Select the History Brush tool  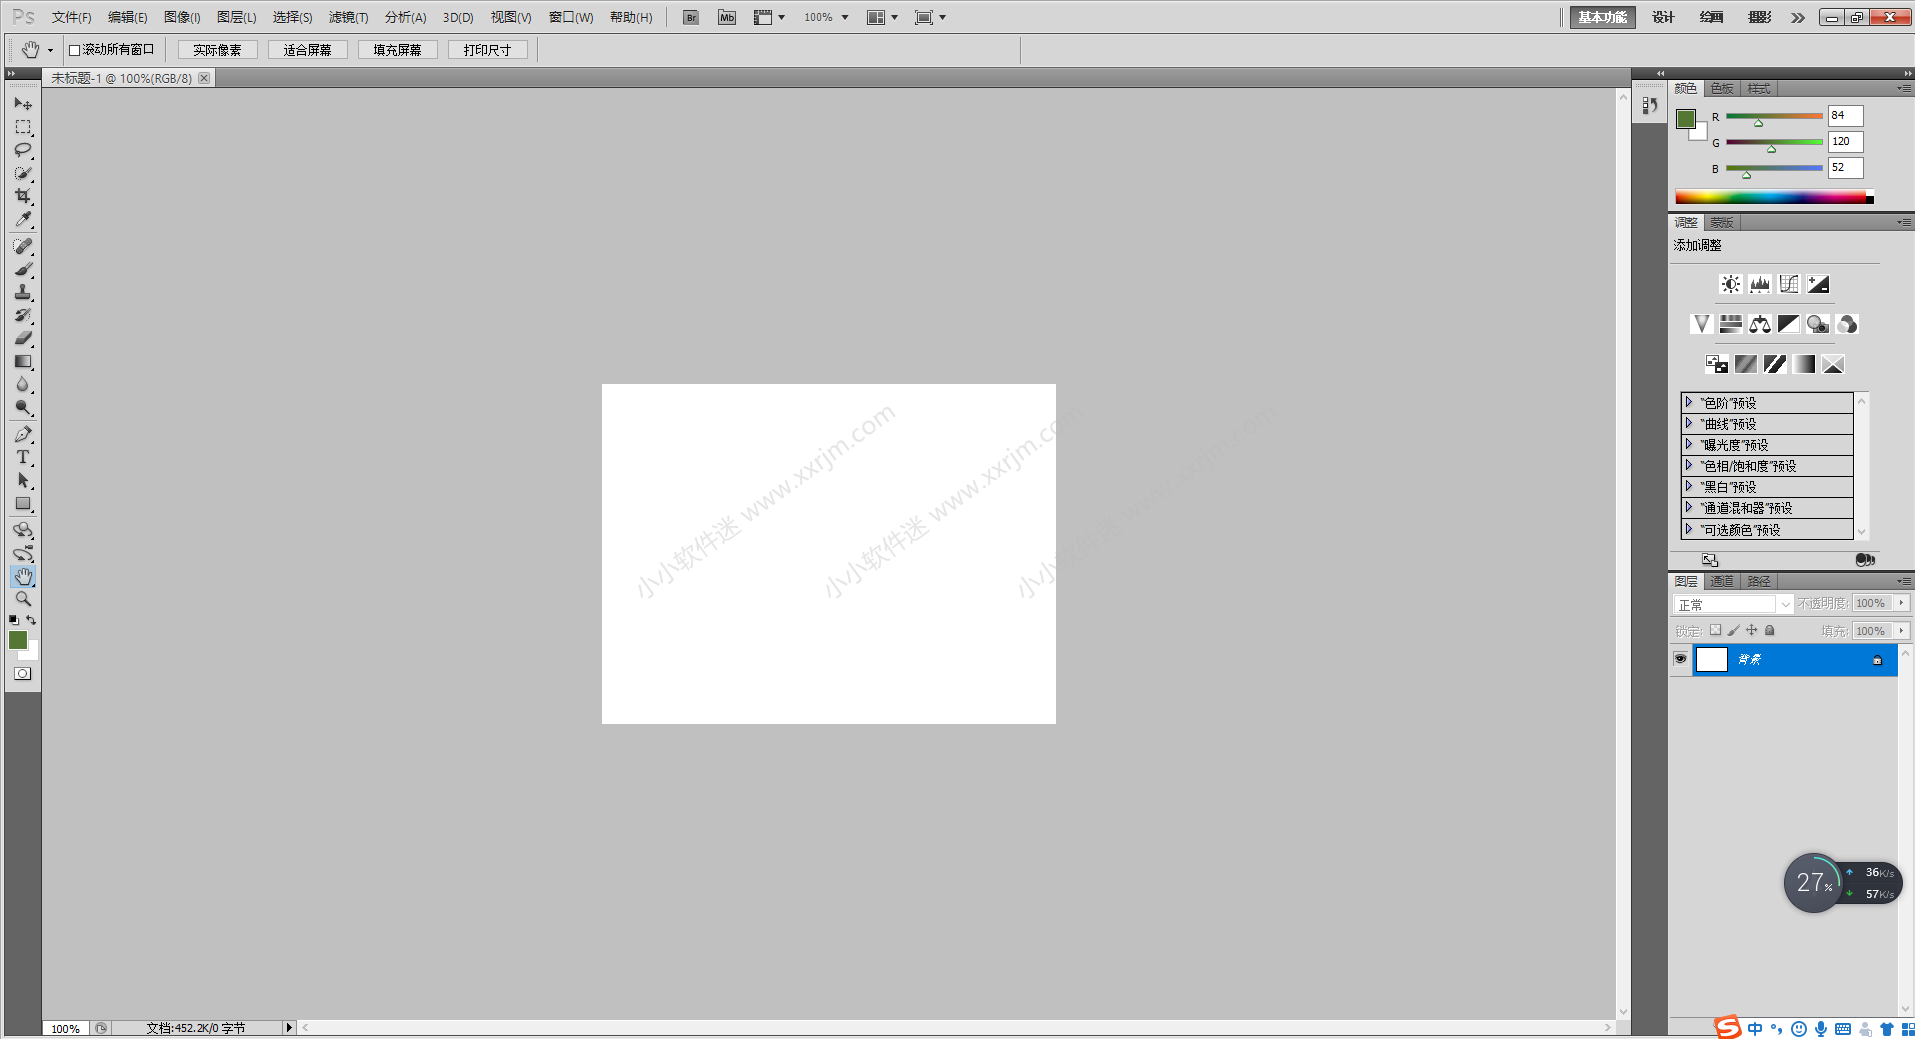pyautogui.click(x=23, y=315)
